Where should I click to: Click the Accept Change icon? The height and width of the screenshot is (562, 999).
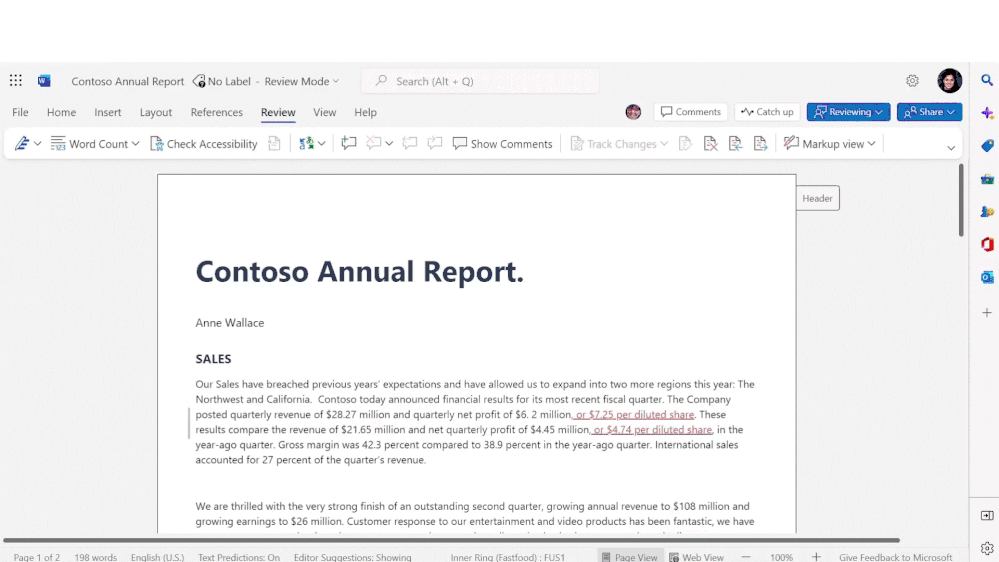pyautogui.click(x=686, y=144)
